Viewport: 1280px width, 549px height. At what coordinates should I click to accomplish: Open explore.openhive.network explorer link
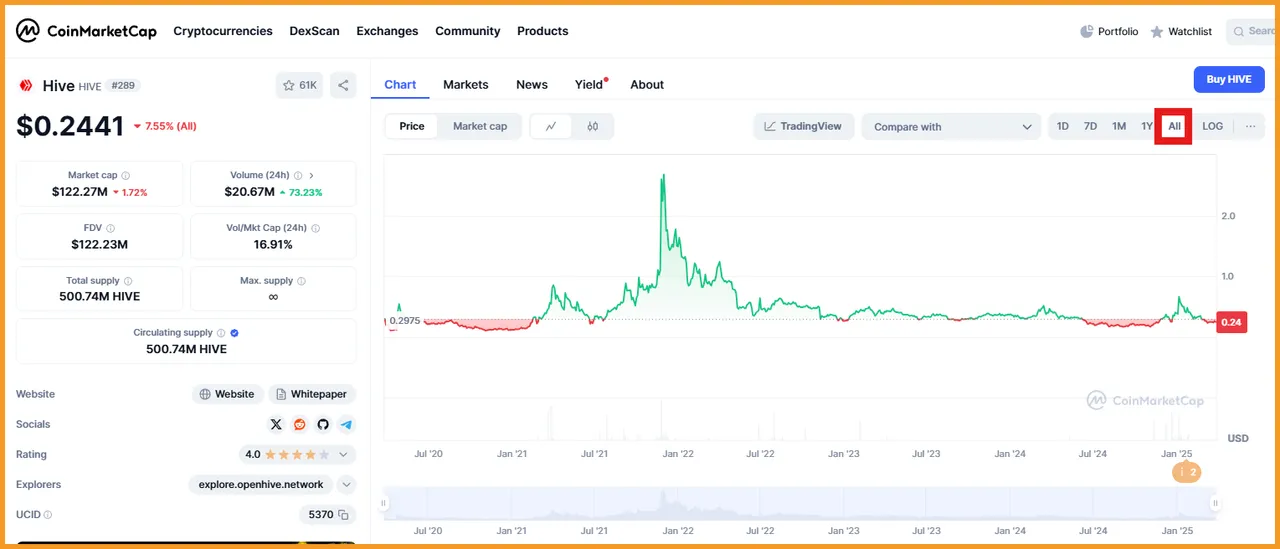[x=261, y=484]
